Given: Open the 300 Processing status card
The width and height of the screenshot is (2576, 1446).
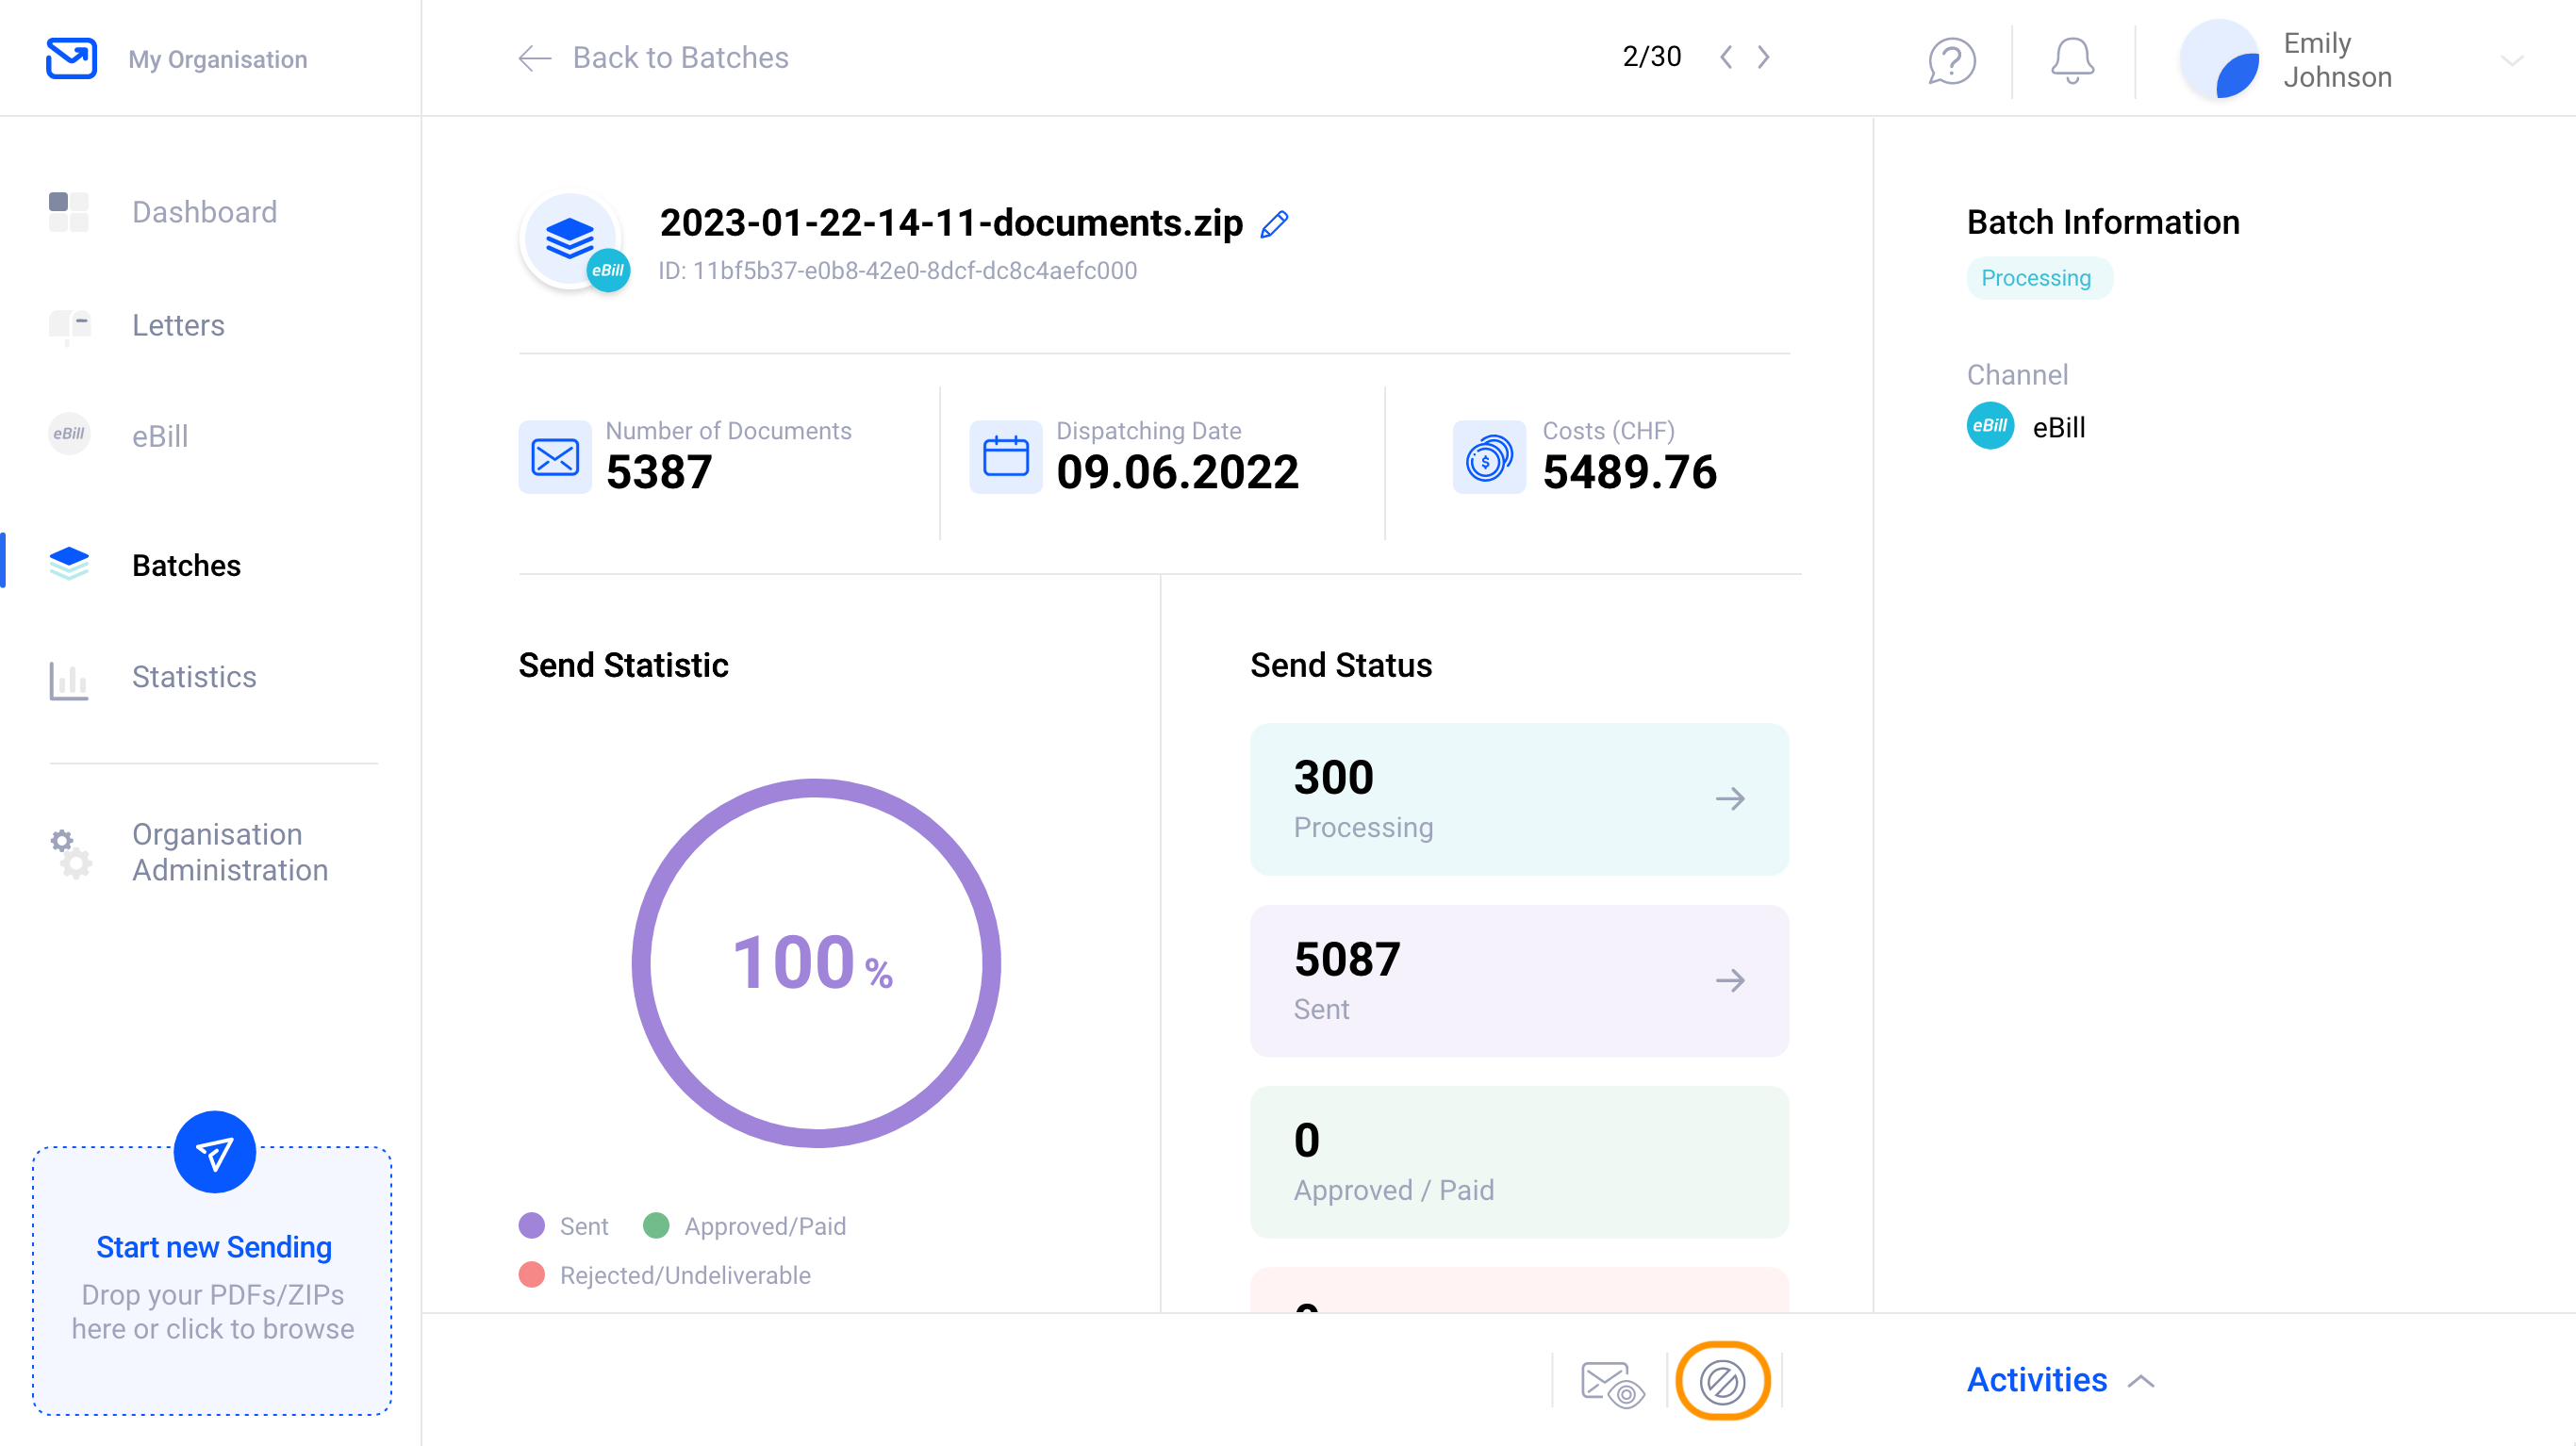Looking at the screenshot, I should (x=1518, y=800).
